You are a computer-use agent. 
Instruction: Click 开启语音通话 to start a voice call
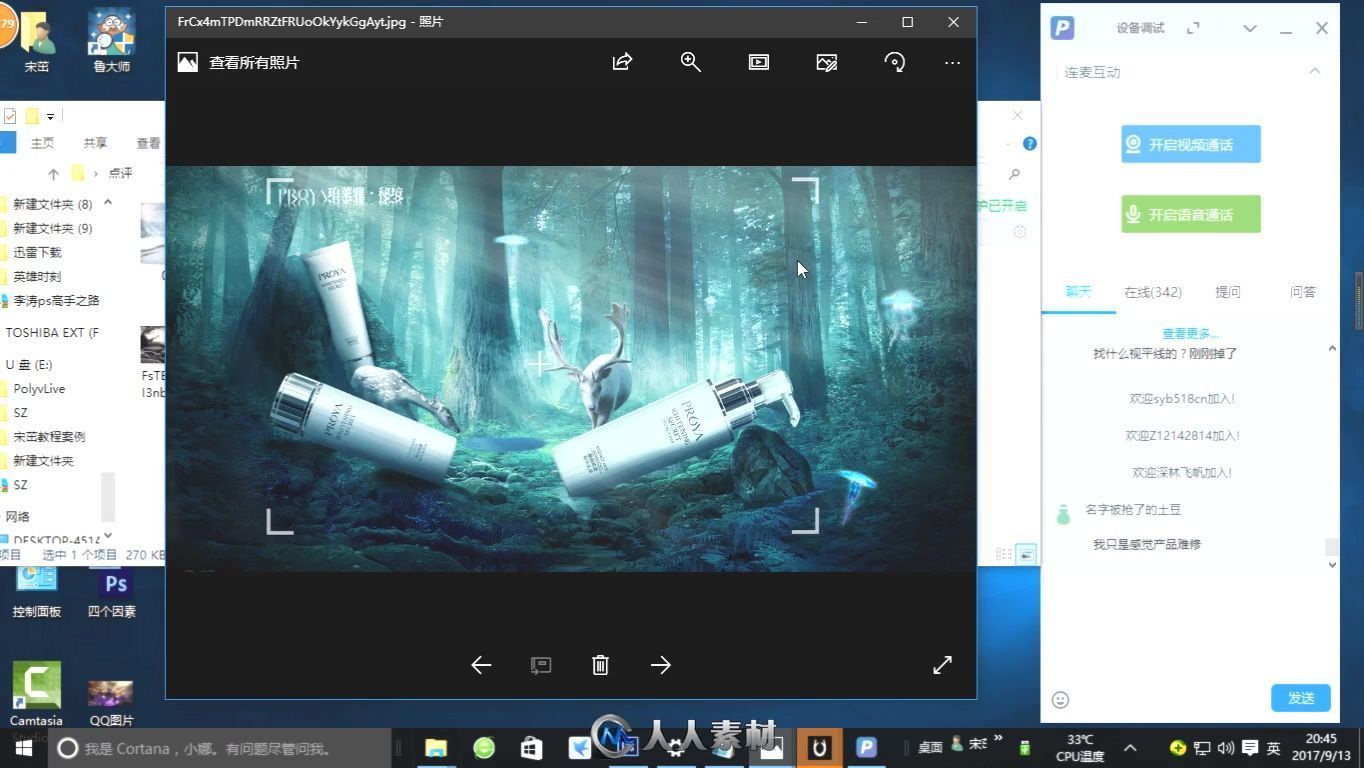click(1190, 214)
